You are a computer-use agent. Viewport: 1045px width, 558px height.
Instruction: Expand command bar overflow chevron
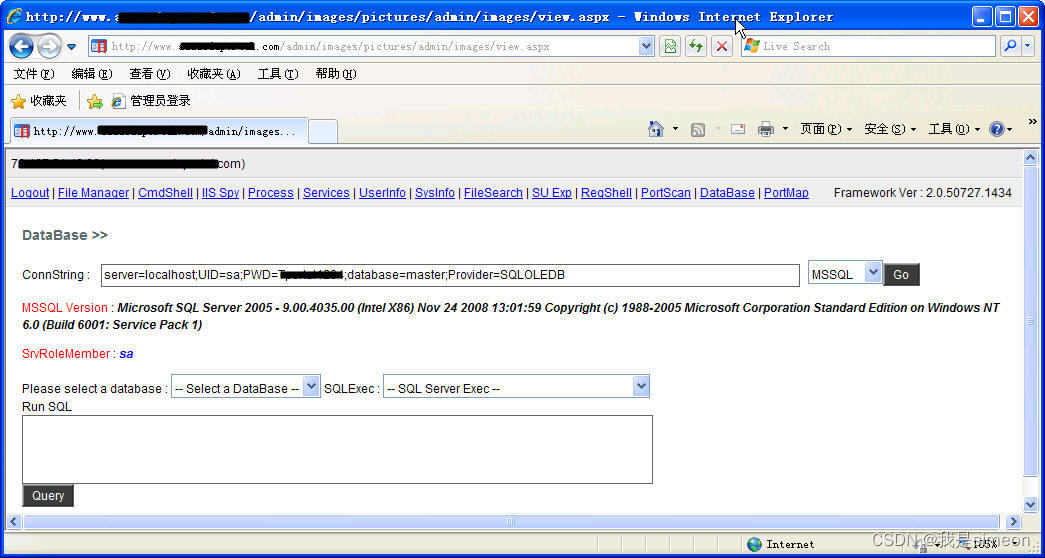pos(1032,121)
